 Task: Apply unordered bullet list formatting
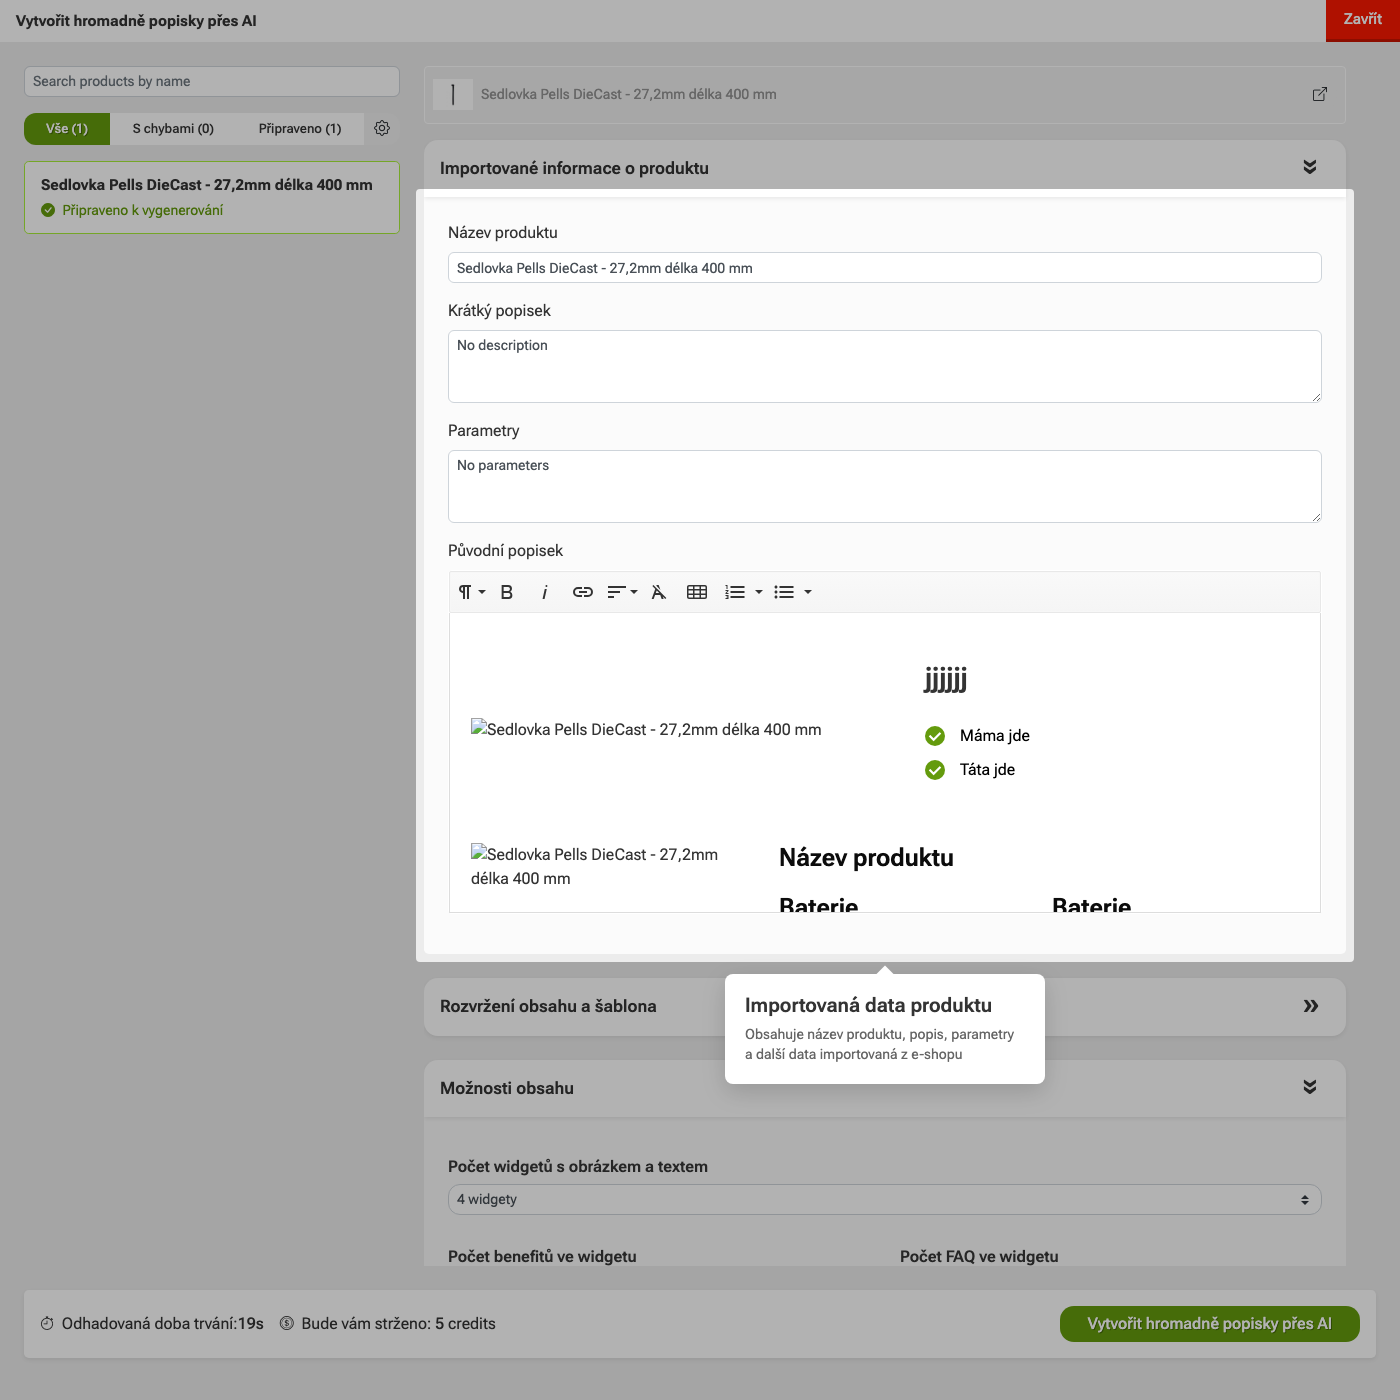point(784,592)
